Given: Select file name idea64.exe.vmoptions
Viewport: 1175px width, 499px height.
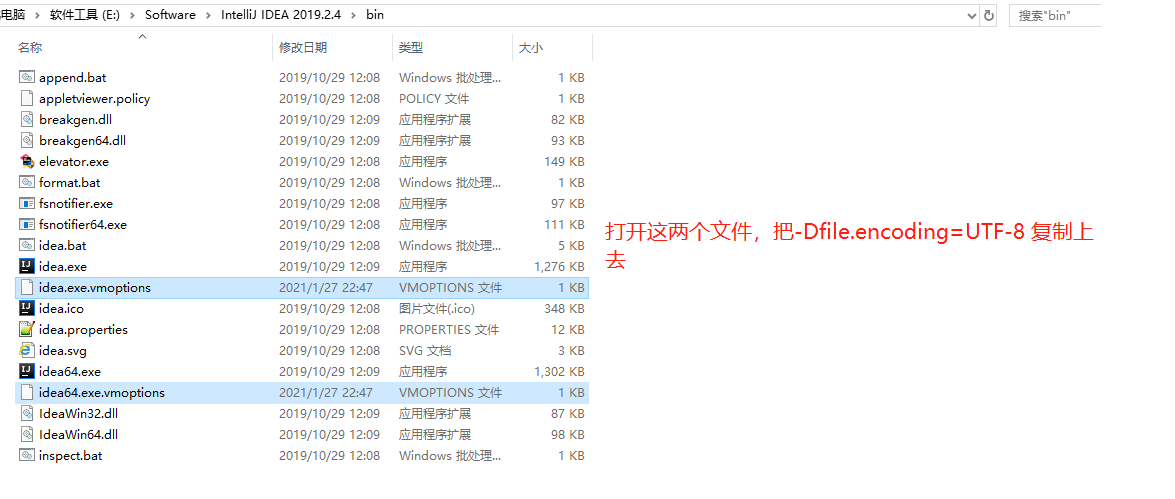Looking at the screenshot, I should coord(102,392).
